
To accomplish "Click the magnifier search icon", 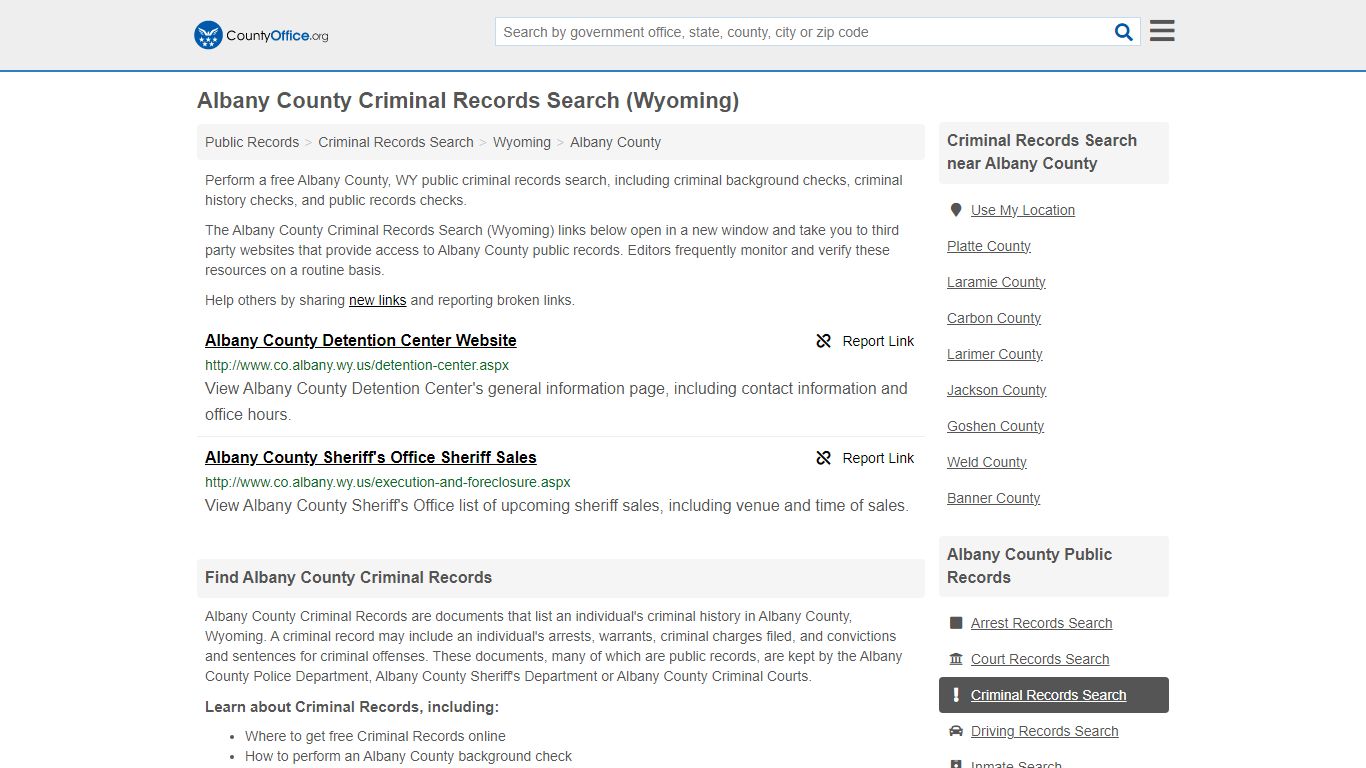I will pos(1124,32).
